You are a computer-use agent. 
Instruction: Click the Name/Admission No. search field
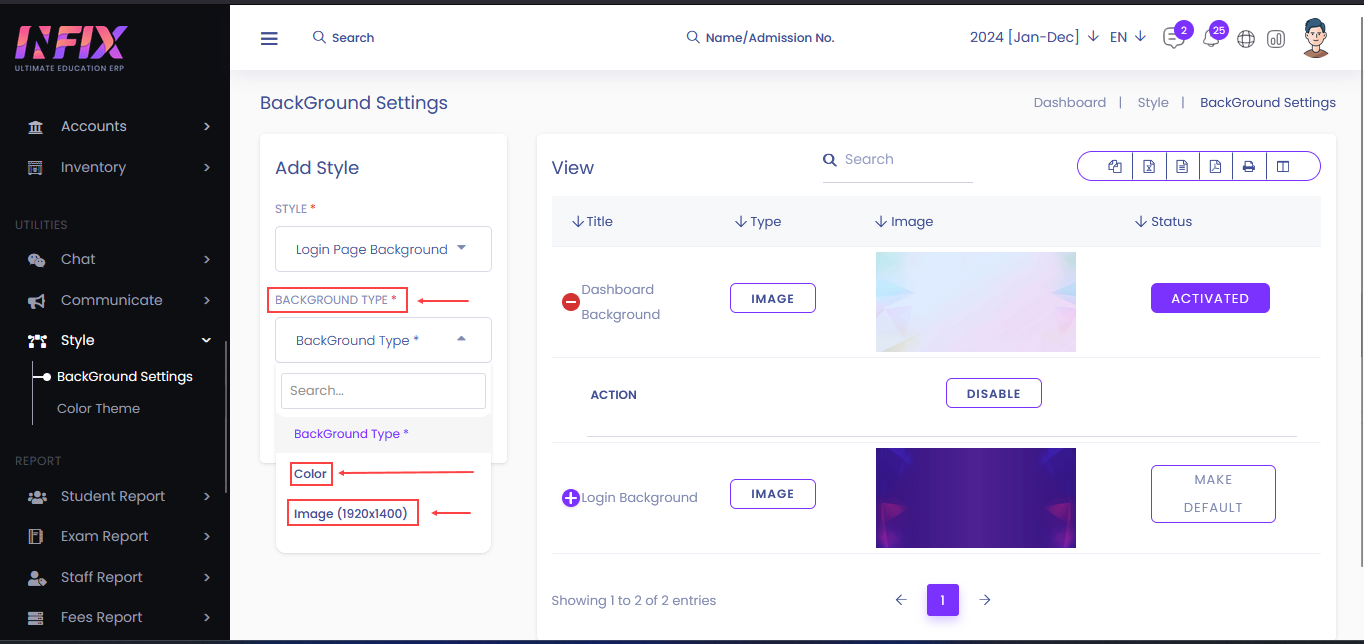[760, 38]
